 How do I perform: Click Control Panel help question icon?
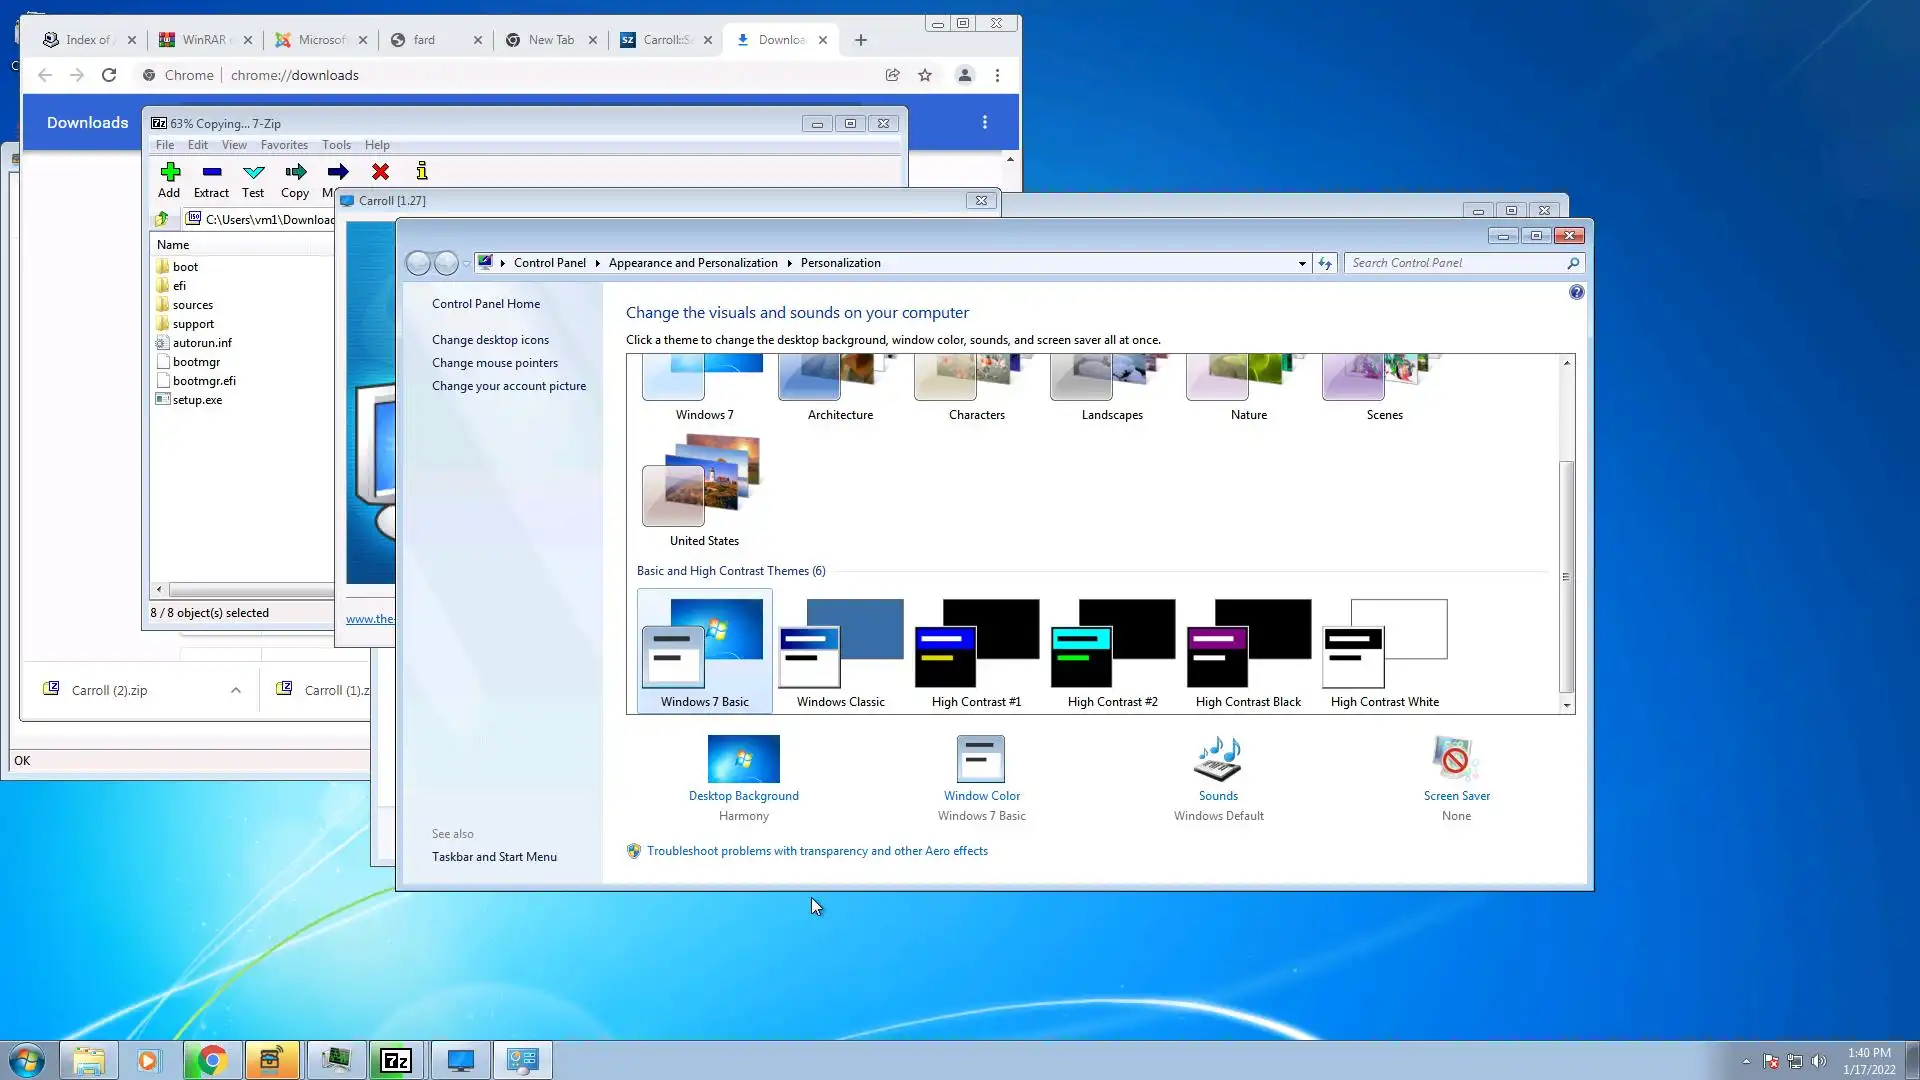tap(1576, 292)
